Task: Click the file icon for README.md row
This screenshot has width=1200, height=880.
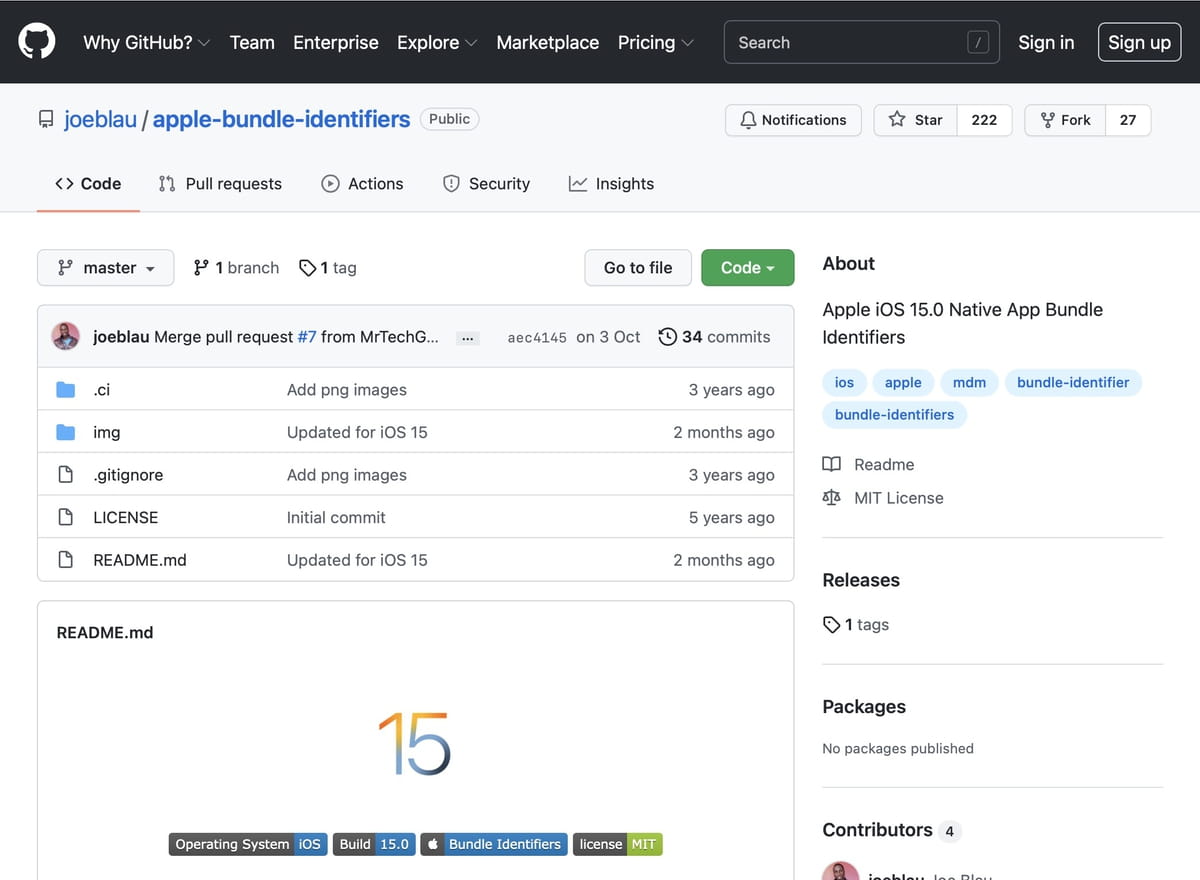Action: coord(66,560)
